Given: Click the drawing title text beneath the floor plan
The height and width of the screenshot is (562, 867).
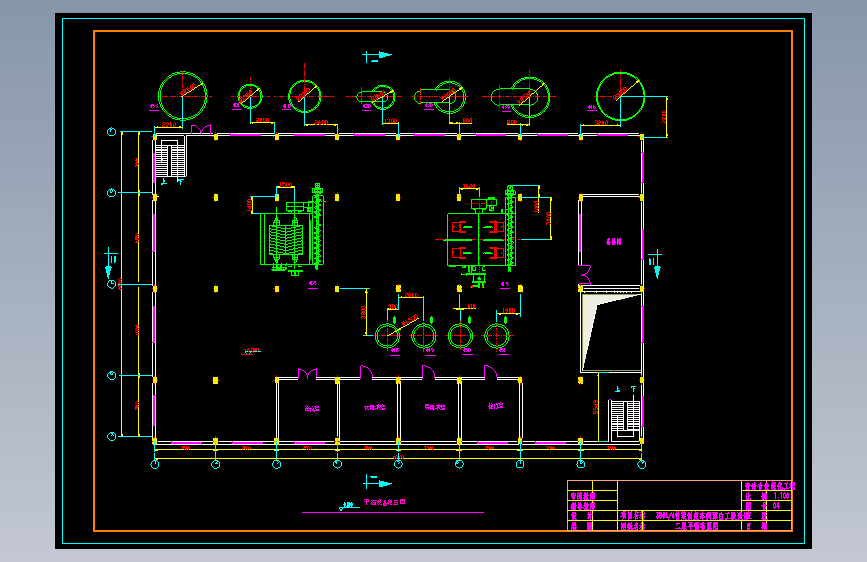Looking at the screenshot, I should (385, 502).
